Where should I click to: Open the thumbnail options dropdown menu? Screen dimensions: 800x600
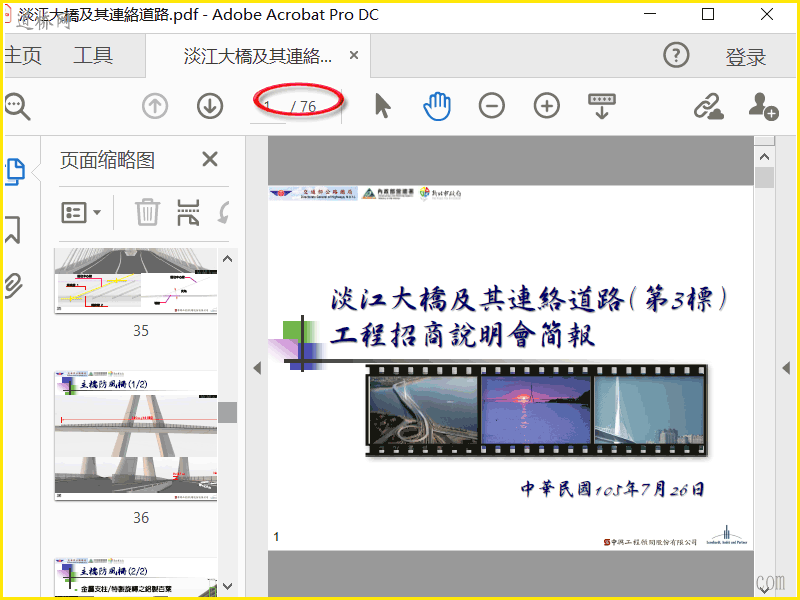81,212
